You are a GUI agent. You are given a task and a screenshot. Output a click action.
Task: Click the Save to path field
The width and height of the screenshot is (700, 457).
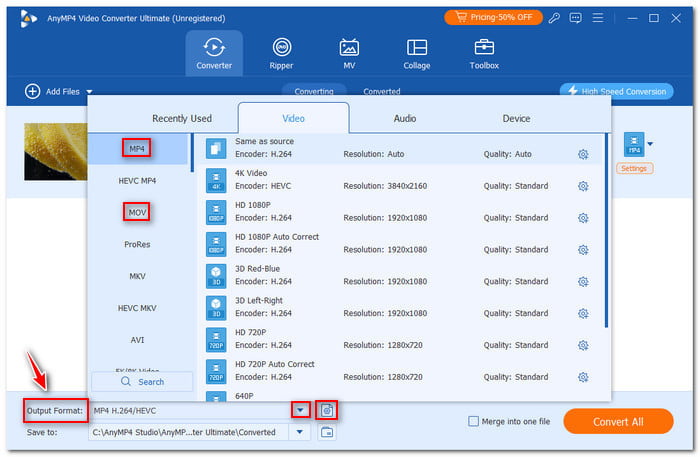click(189, 432)
